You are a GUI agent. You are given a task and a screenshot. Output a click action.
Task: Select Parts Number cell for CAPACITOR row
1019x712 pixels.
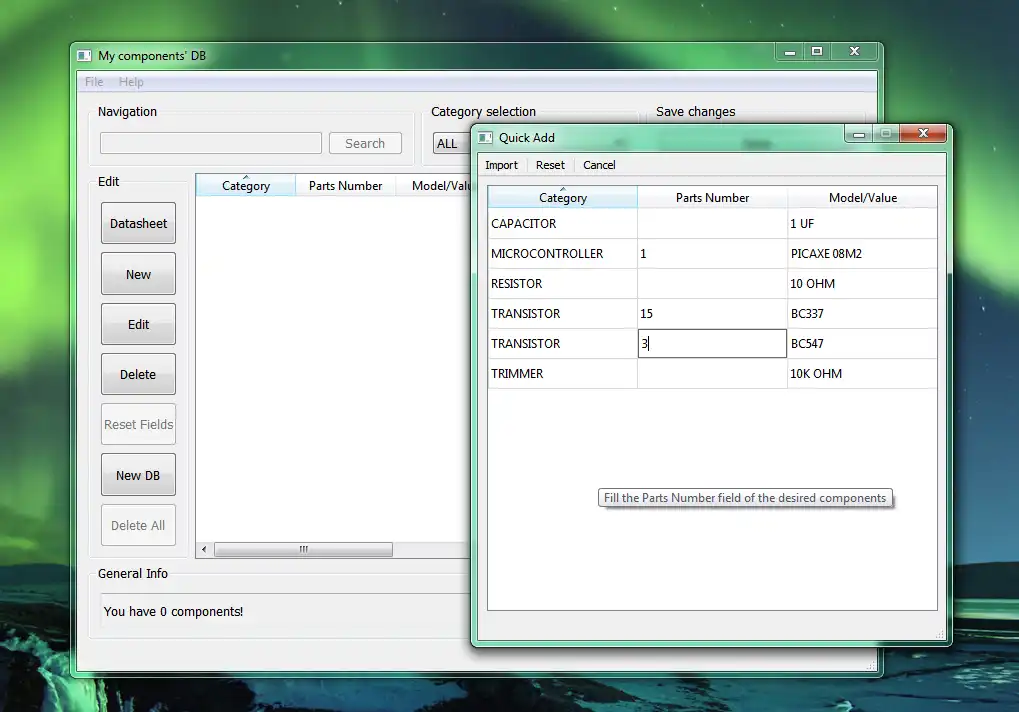[712, 224]
